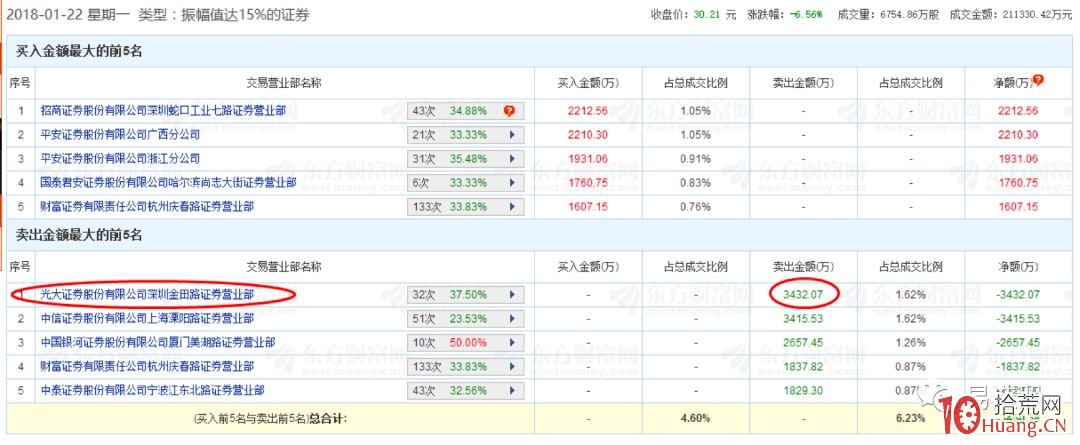Expand the 10次 50.00% arrow for 中国银河厦门美湖路
This screenshot has width=1080, height=445.
(x=512, y=342)
